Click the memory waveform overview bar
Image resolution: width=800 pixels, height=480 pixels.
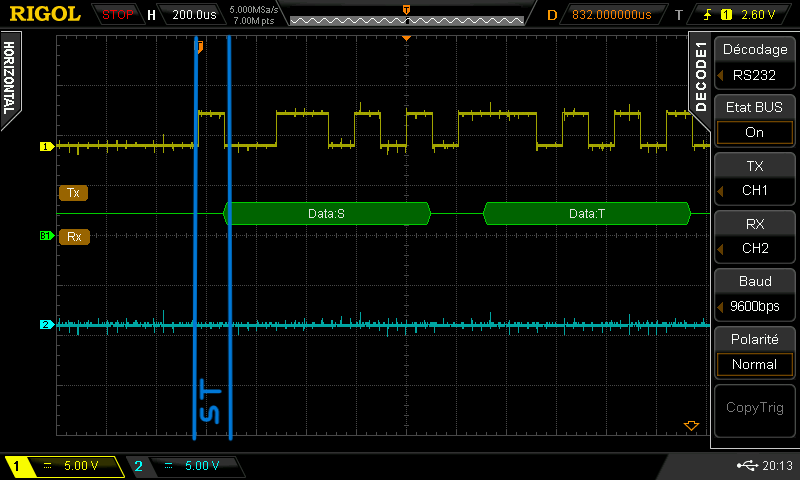[x=407, y=20]
